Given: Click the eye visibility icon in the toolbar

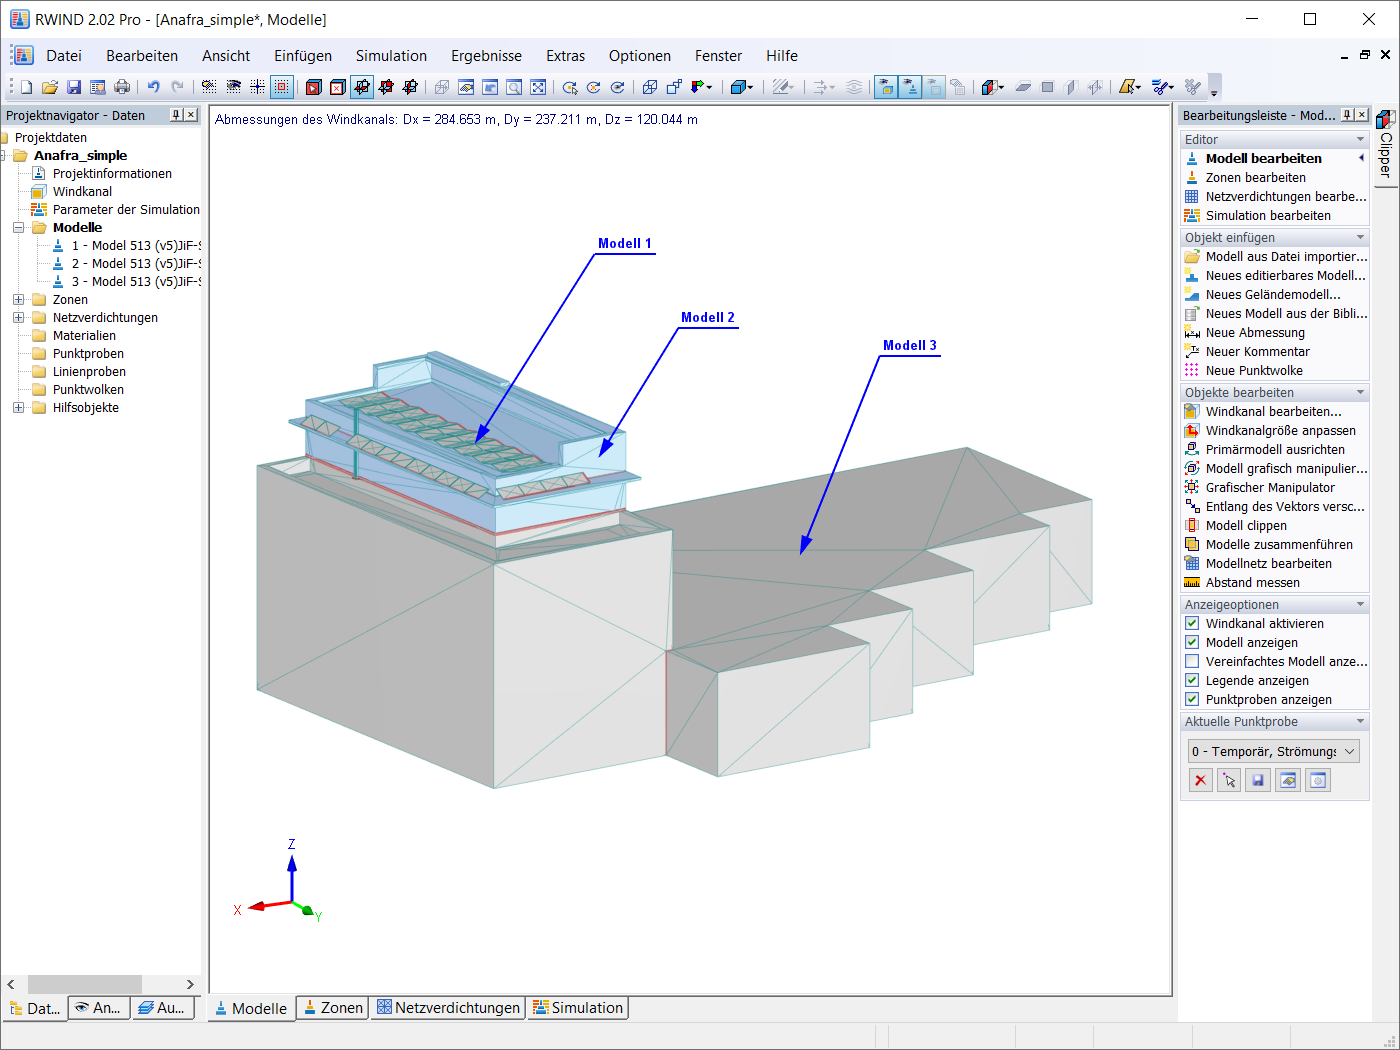Looking at the screenshot, I should point(233,87).
